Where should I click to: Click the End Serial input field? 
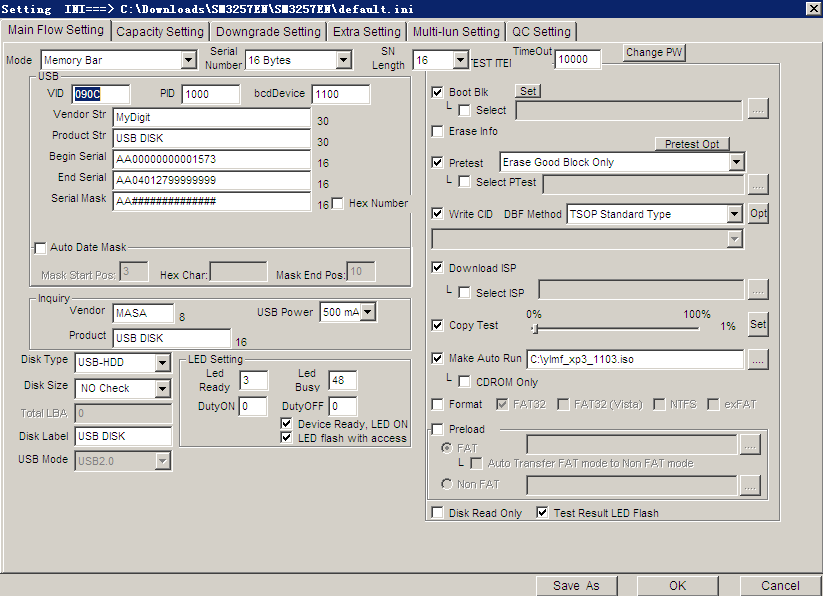pos(212,180)
